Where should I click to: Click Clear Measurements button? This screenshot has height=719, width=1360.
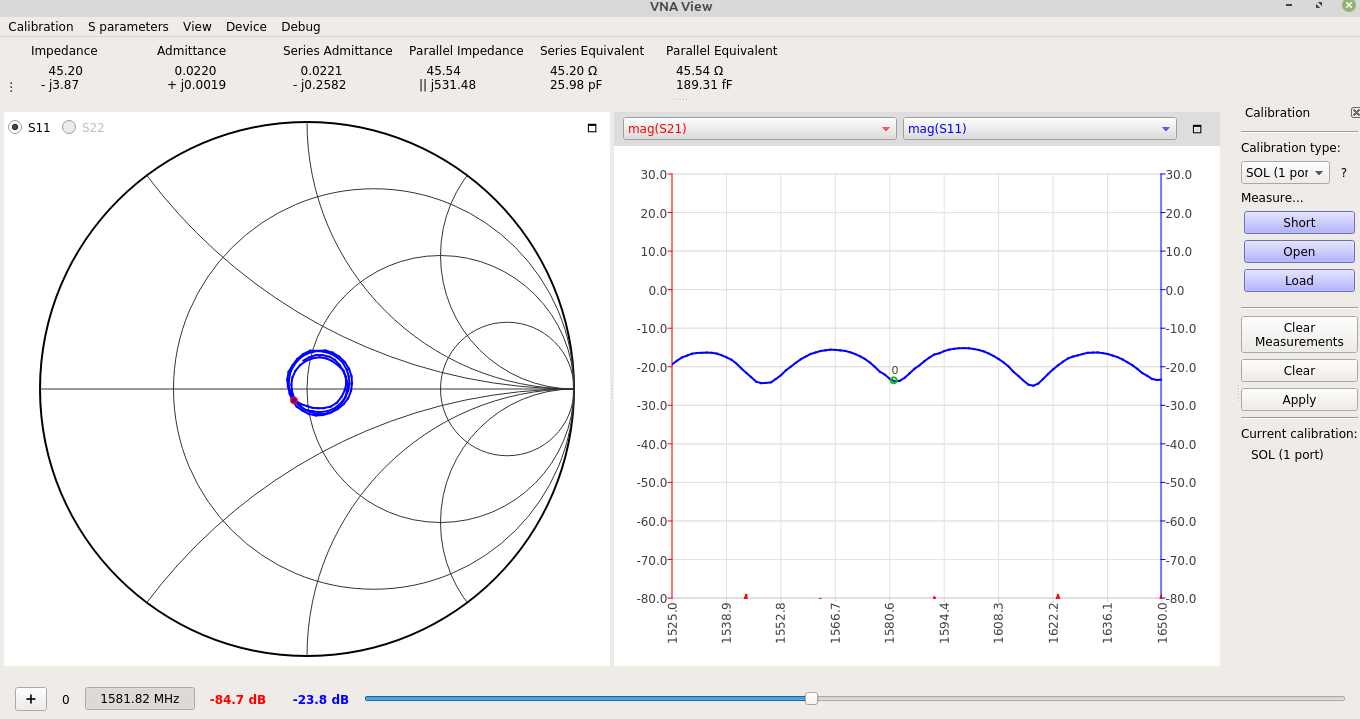tap(1299, 335)
